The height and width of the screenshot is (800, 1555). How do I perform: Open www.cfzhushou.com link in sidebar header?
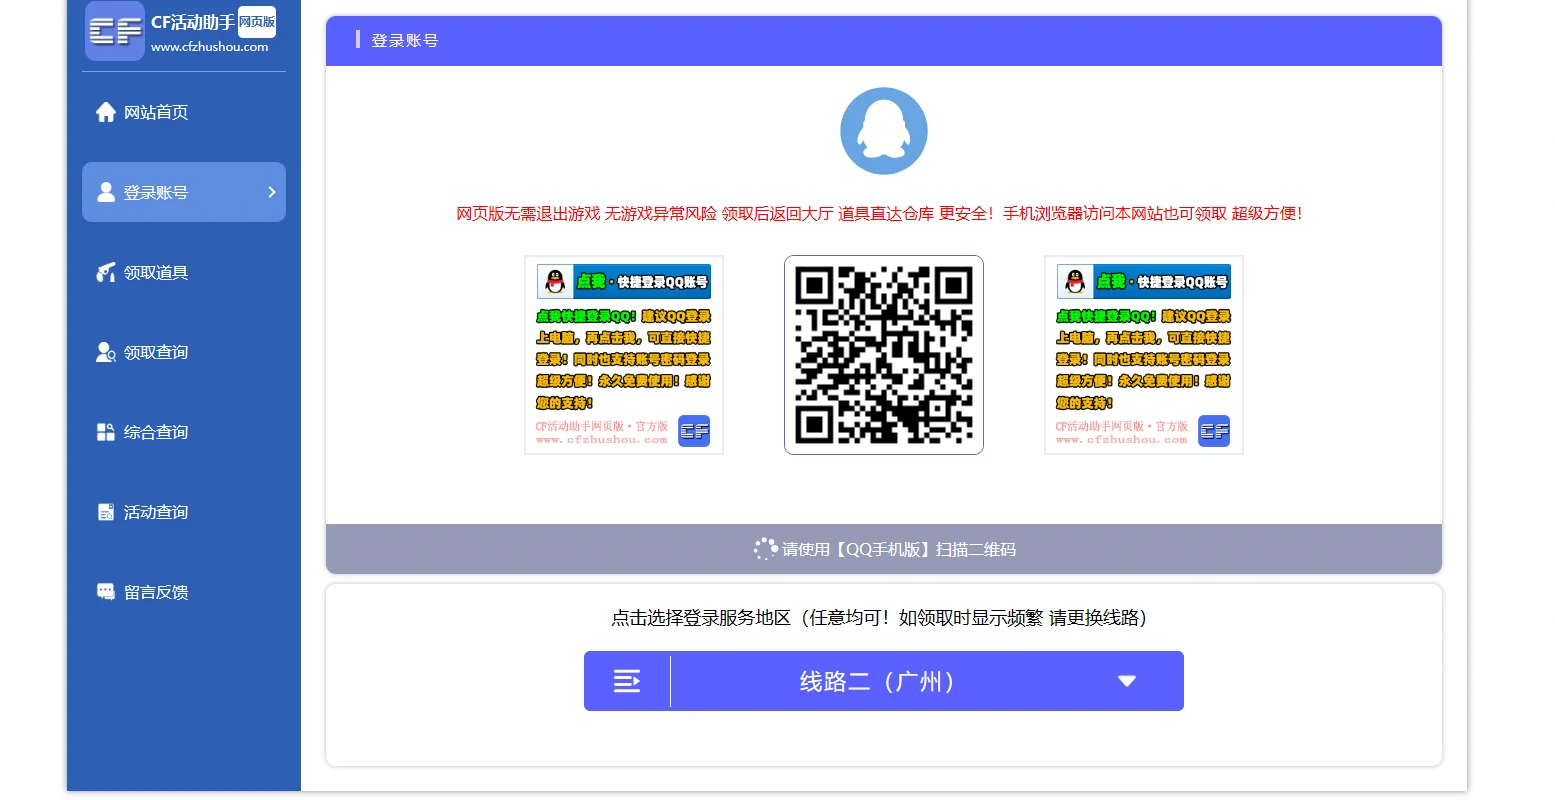(x=210, y=47)
